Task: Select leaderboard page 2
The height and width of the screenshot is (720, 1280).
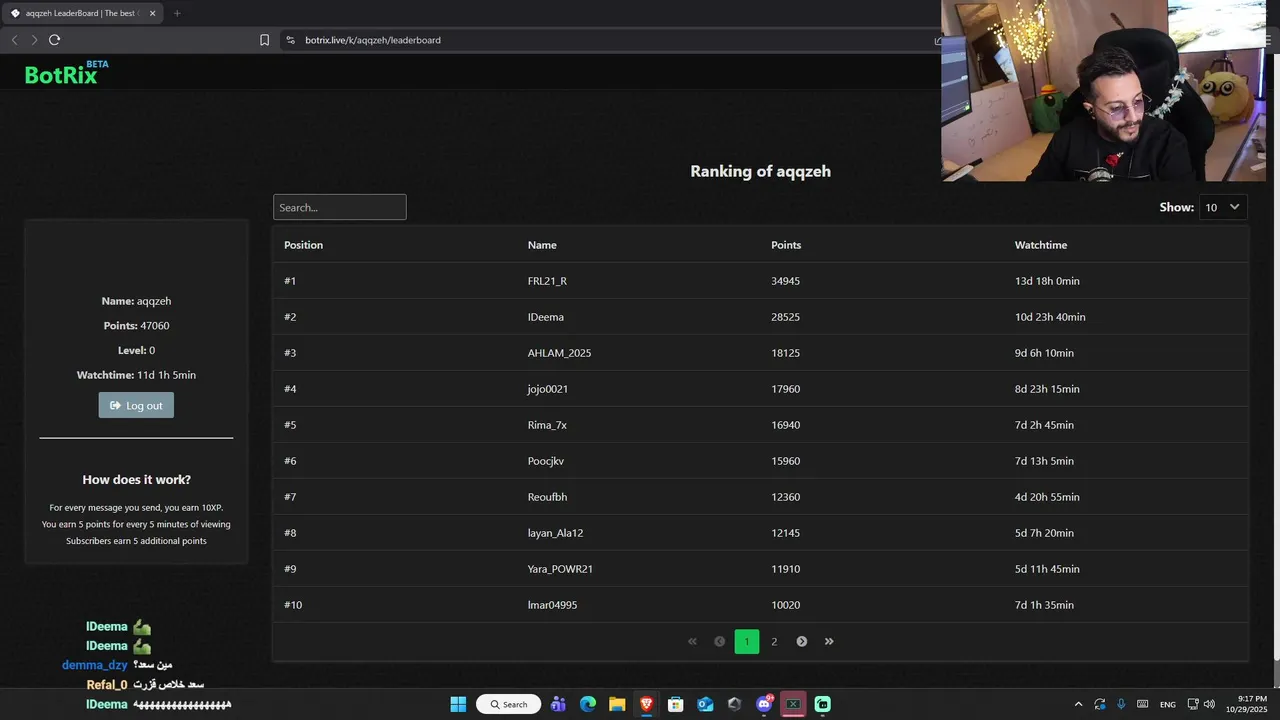Action: [774, 641]
